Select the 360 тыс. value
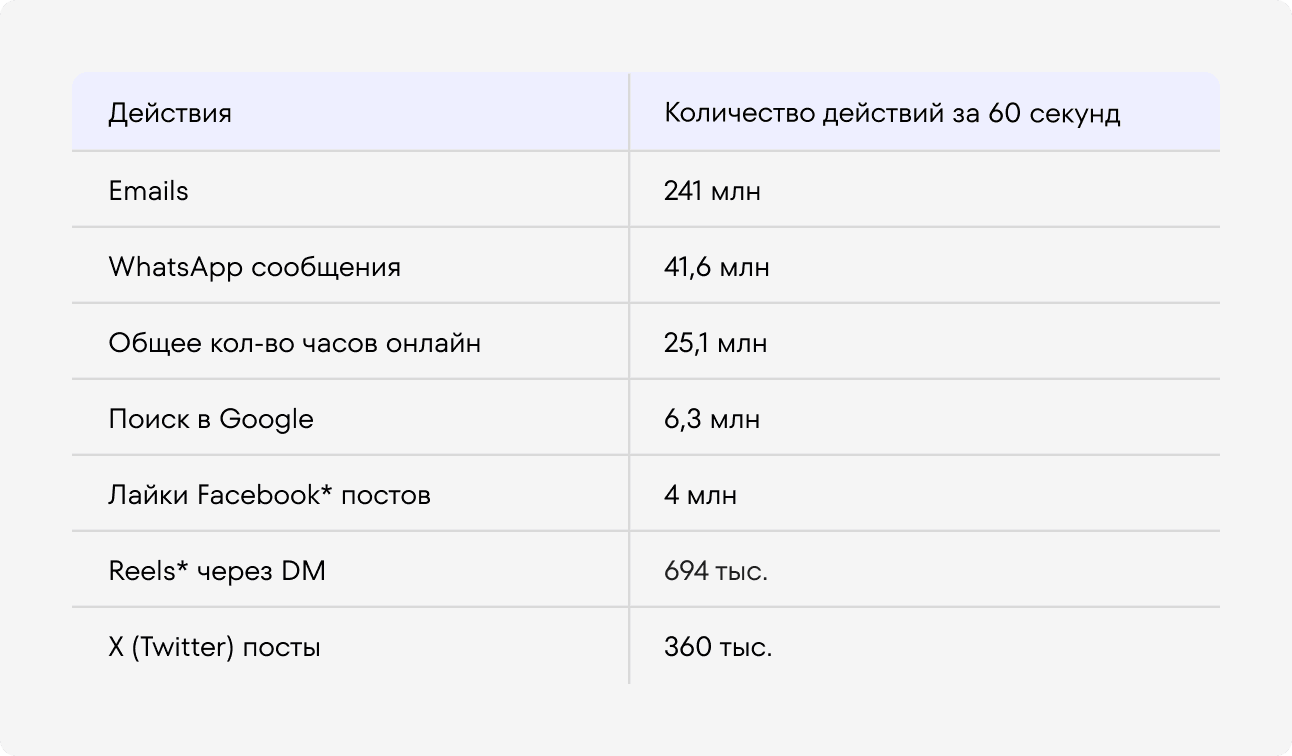 pyautogui.click(x=718, y=647)
